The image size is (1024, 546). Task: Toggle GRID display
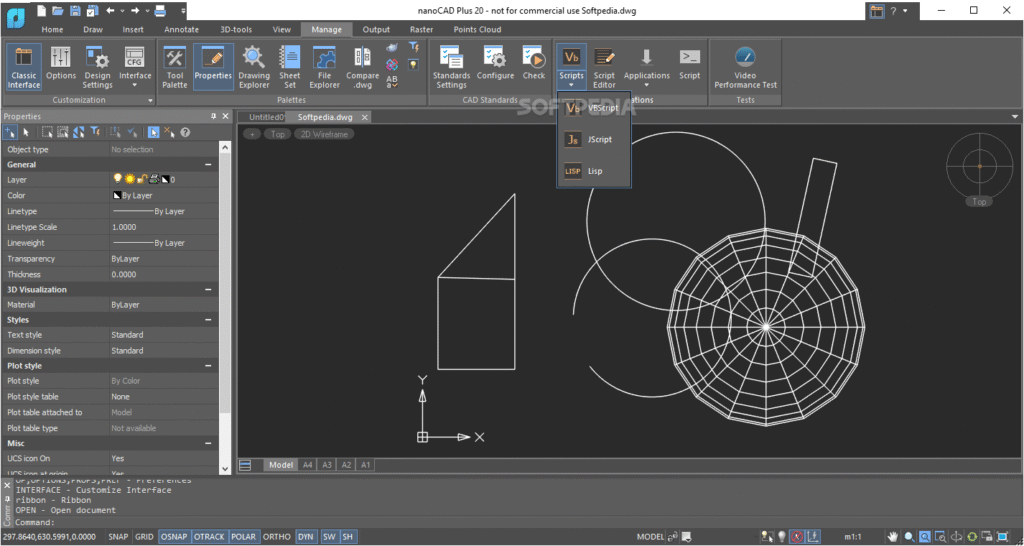(x=145, y=537)
